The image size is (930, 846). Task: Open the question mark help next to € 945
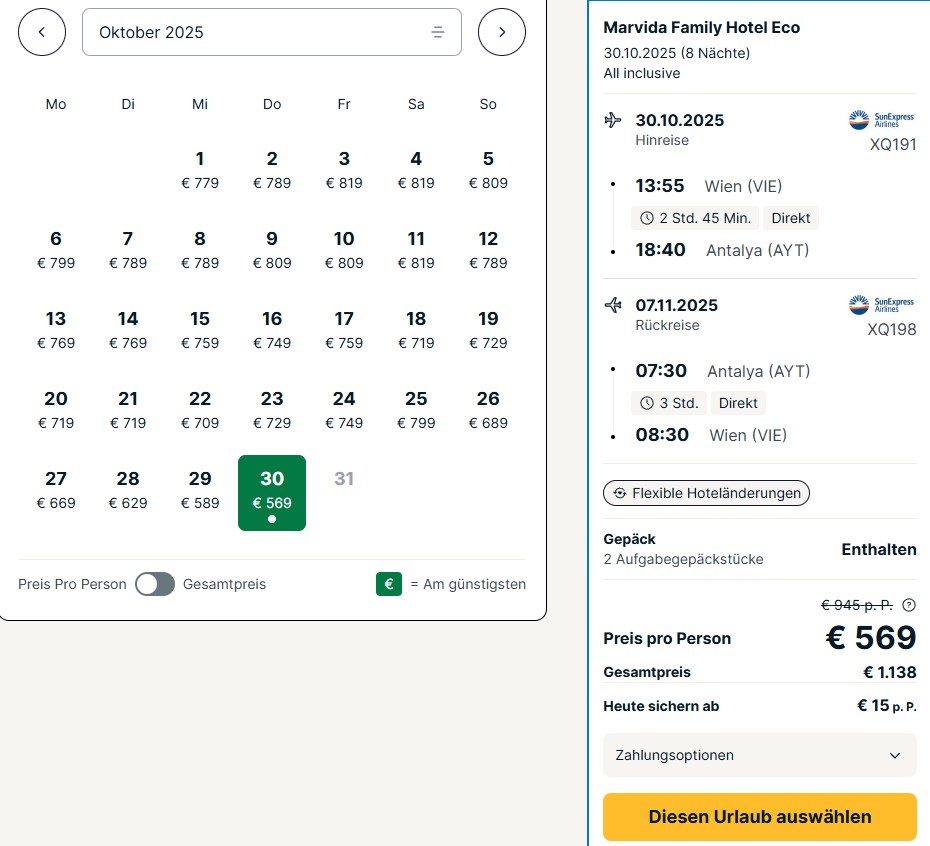(x=909, y=605)
